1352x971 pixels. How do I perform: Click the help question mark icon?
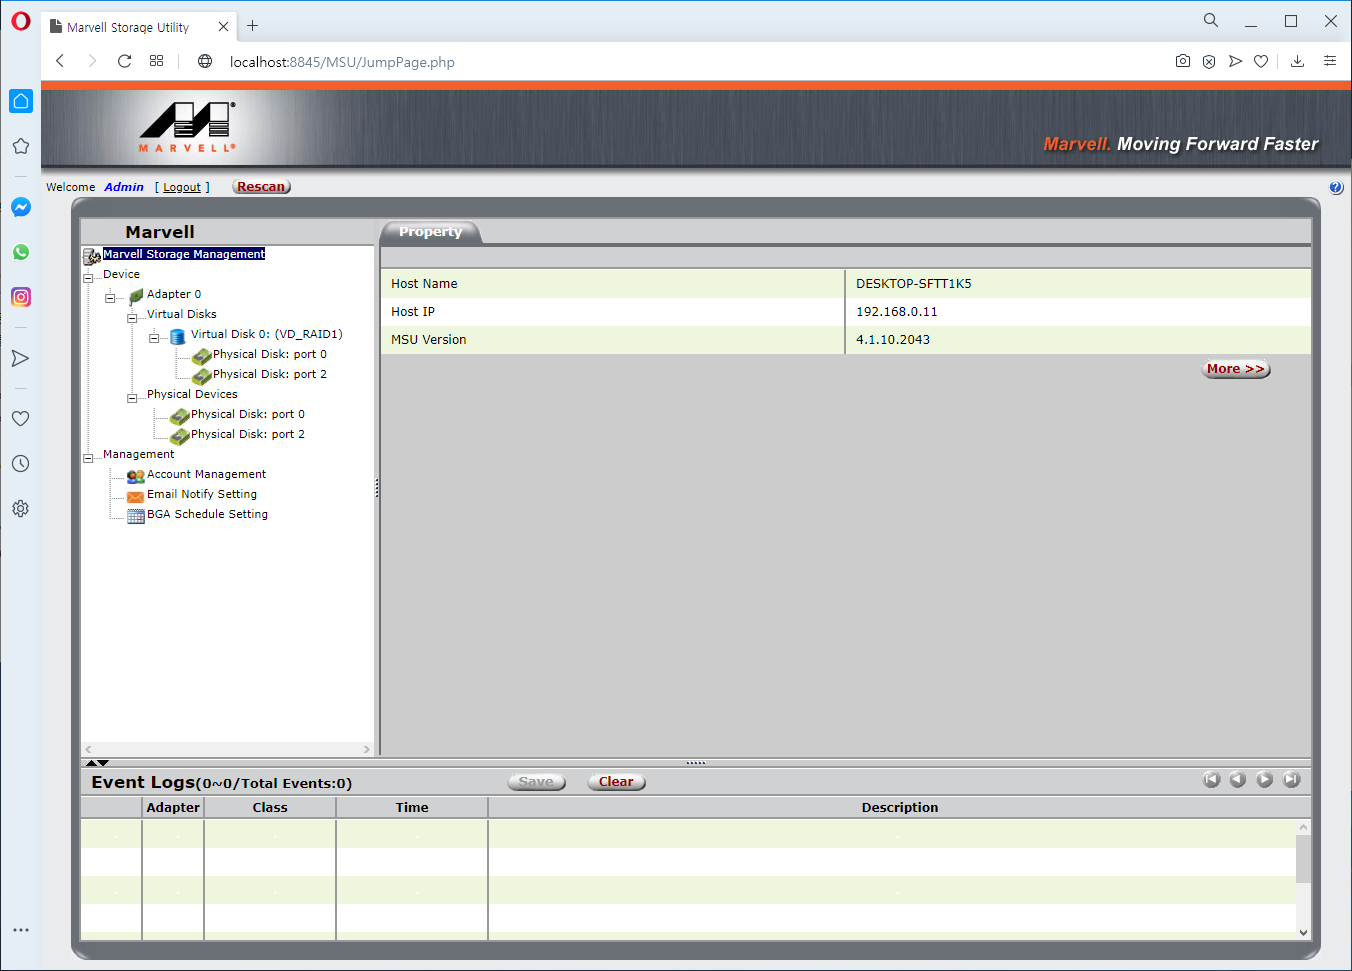(x=1336, y=187)
